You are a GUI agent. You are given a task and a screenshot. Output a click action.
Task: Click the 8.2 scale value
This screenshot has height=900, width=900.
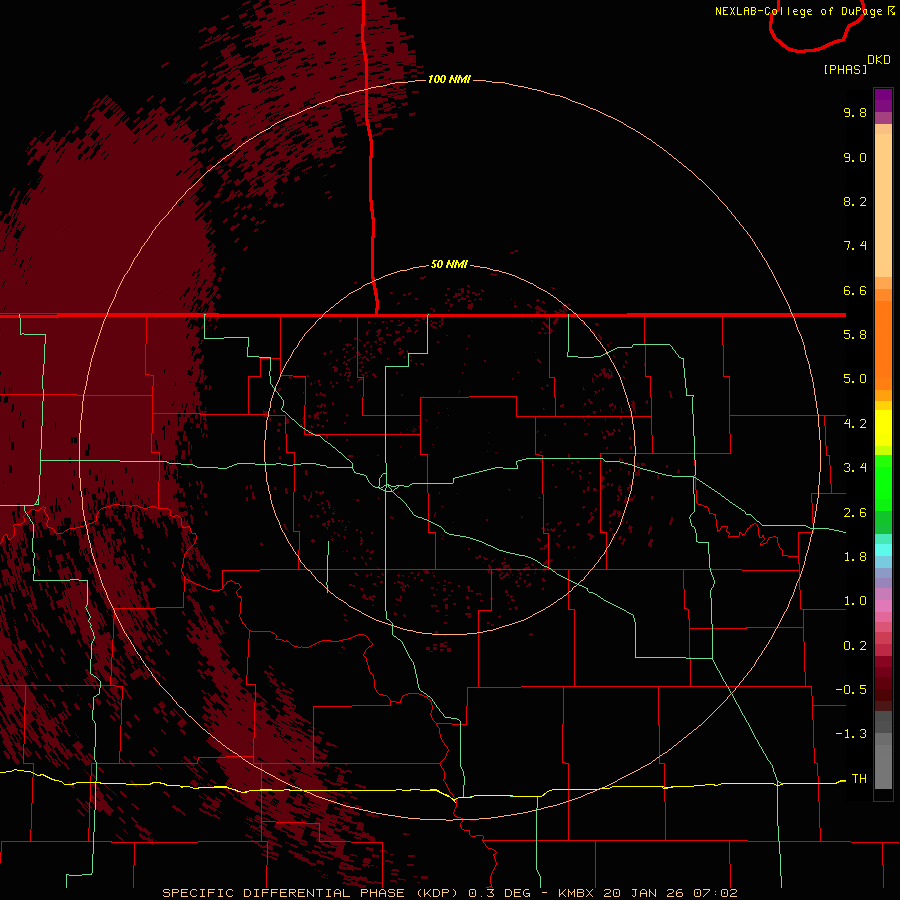(855, 201)
